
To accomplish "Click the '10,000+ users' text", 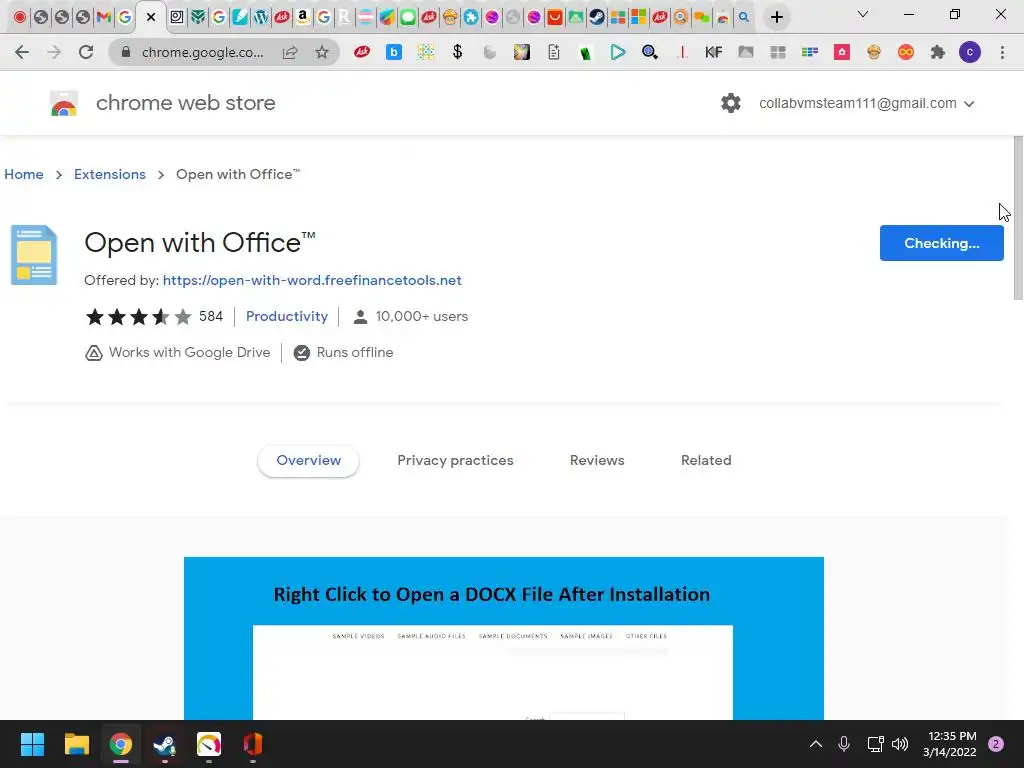I will (x=421, y=316).
